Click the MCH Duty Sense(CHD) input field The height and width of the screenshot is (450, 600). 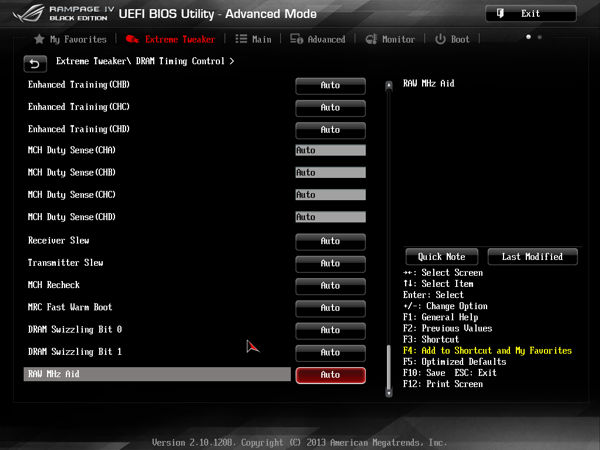pyautogui.click(x=330, y=217)
